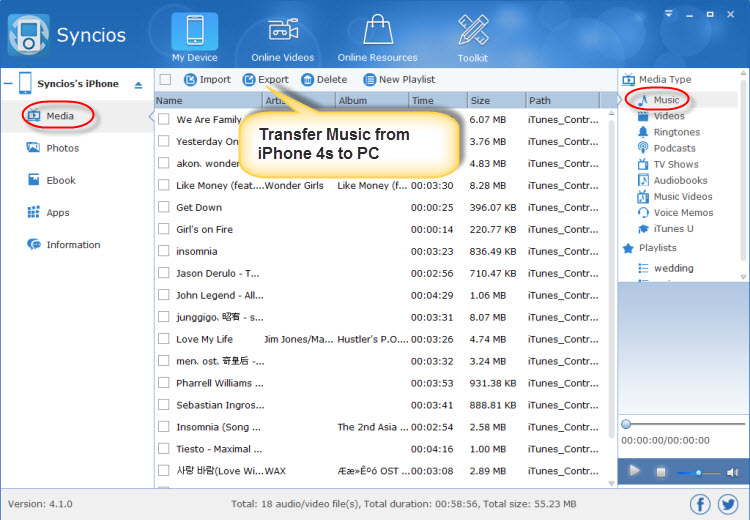The image size is (750, 520).
Task: Open the Toolkit tab
Action: [x=473, y=38]
